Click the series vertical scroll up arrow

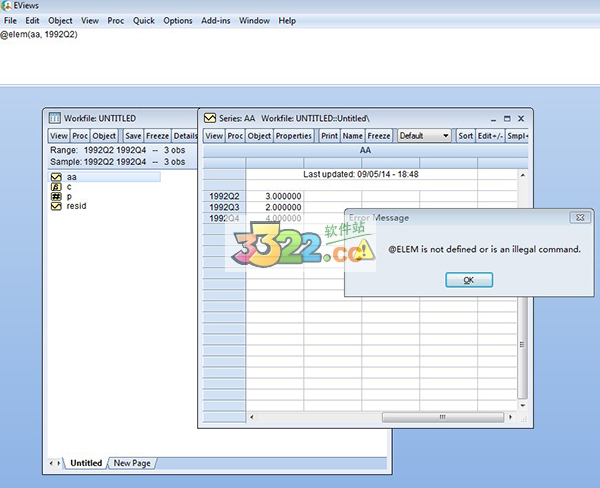pyautogui.click(x=523, y=175)
